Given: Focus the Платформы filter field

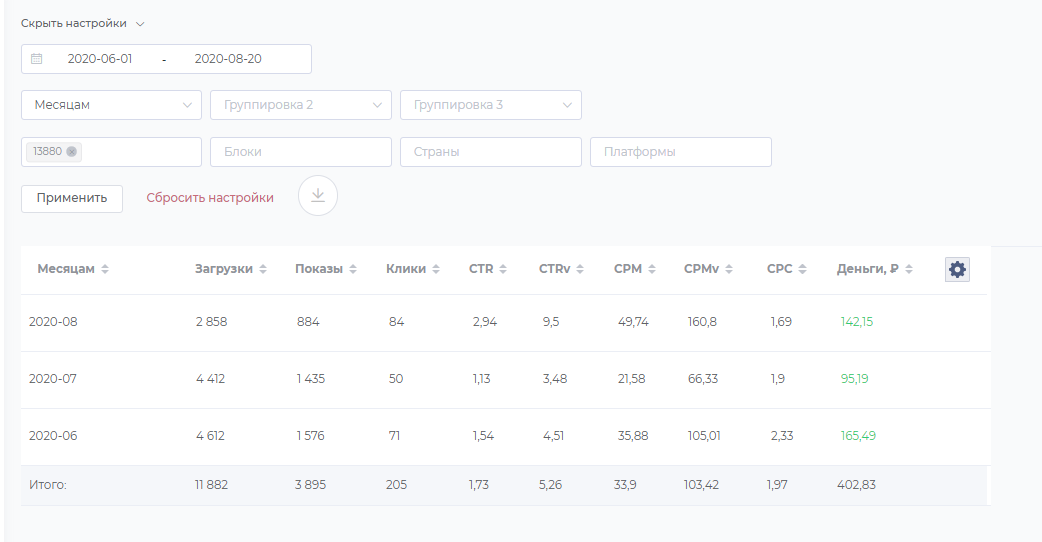Looking at the screenshot, I should (680, 152).
